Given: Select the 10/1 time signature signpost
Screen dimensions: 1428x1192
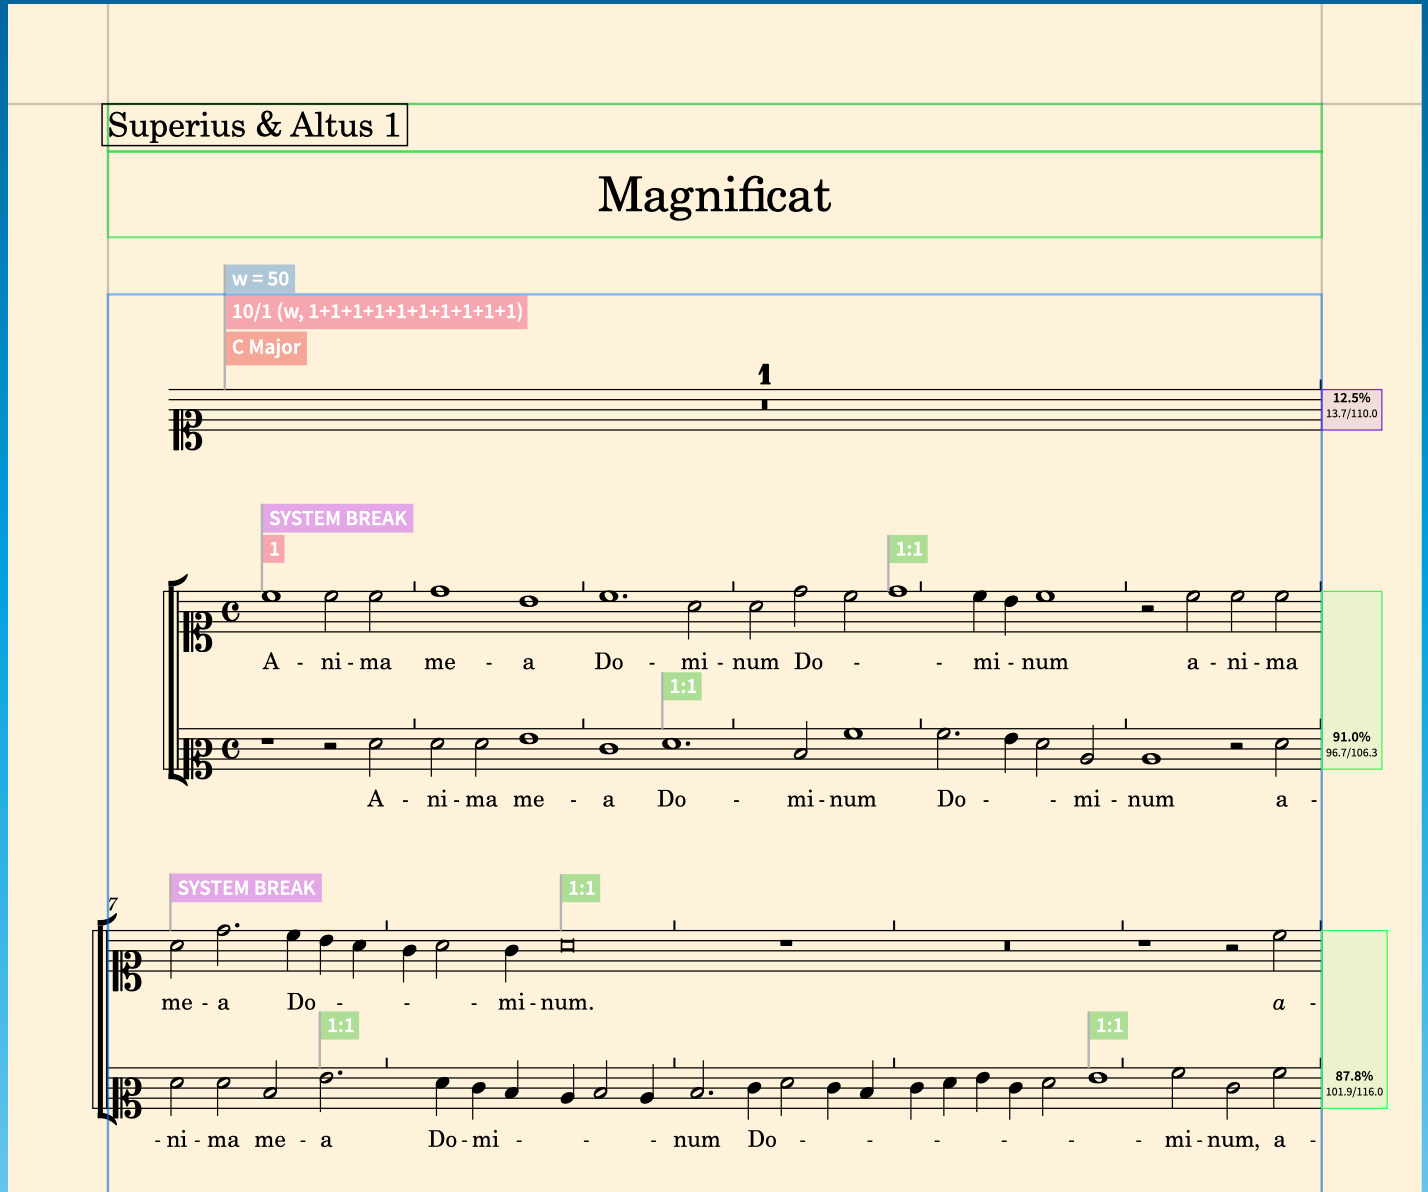Looking at the screenshot, I should tap(376, 312).
